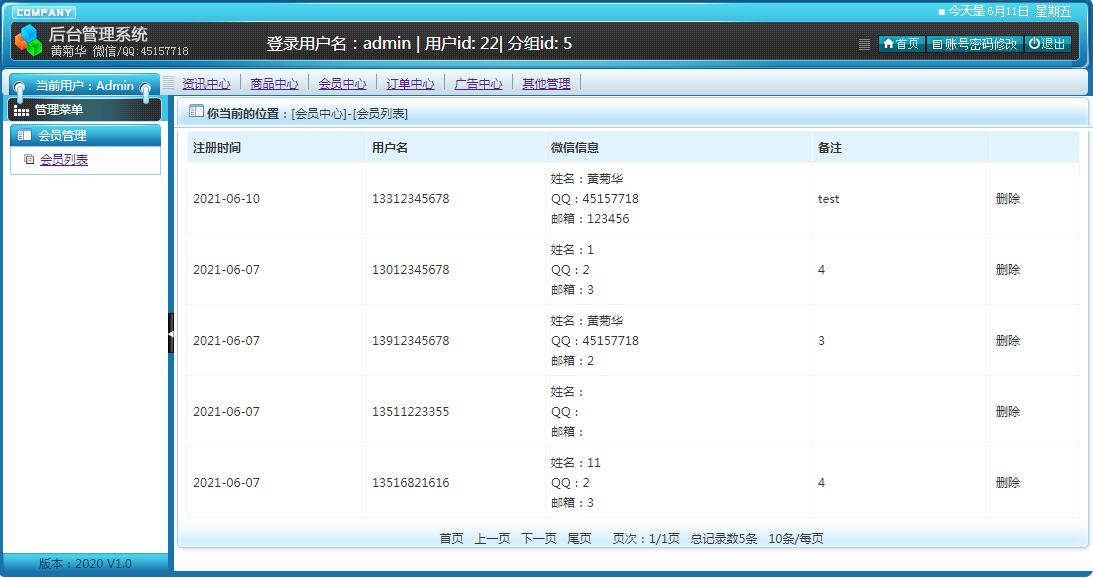The height and width of the screenshot is (578, 1093).
Task: Click the 当前用户：Admin tab header
Action: pyautogui.click(x=84, y=86)
